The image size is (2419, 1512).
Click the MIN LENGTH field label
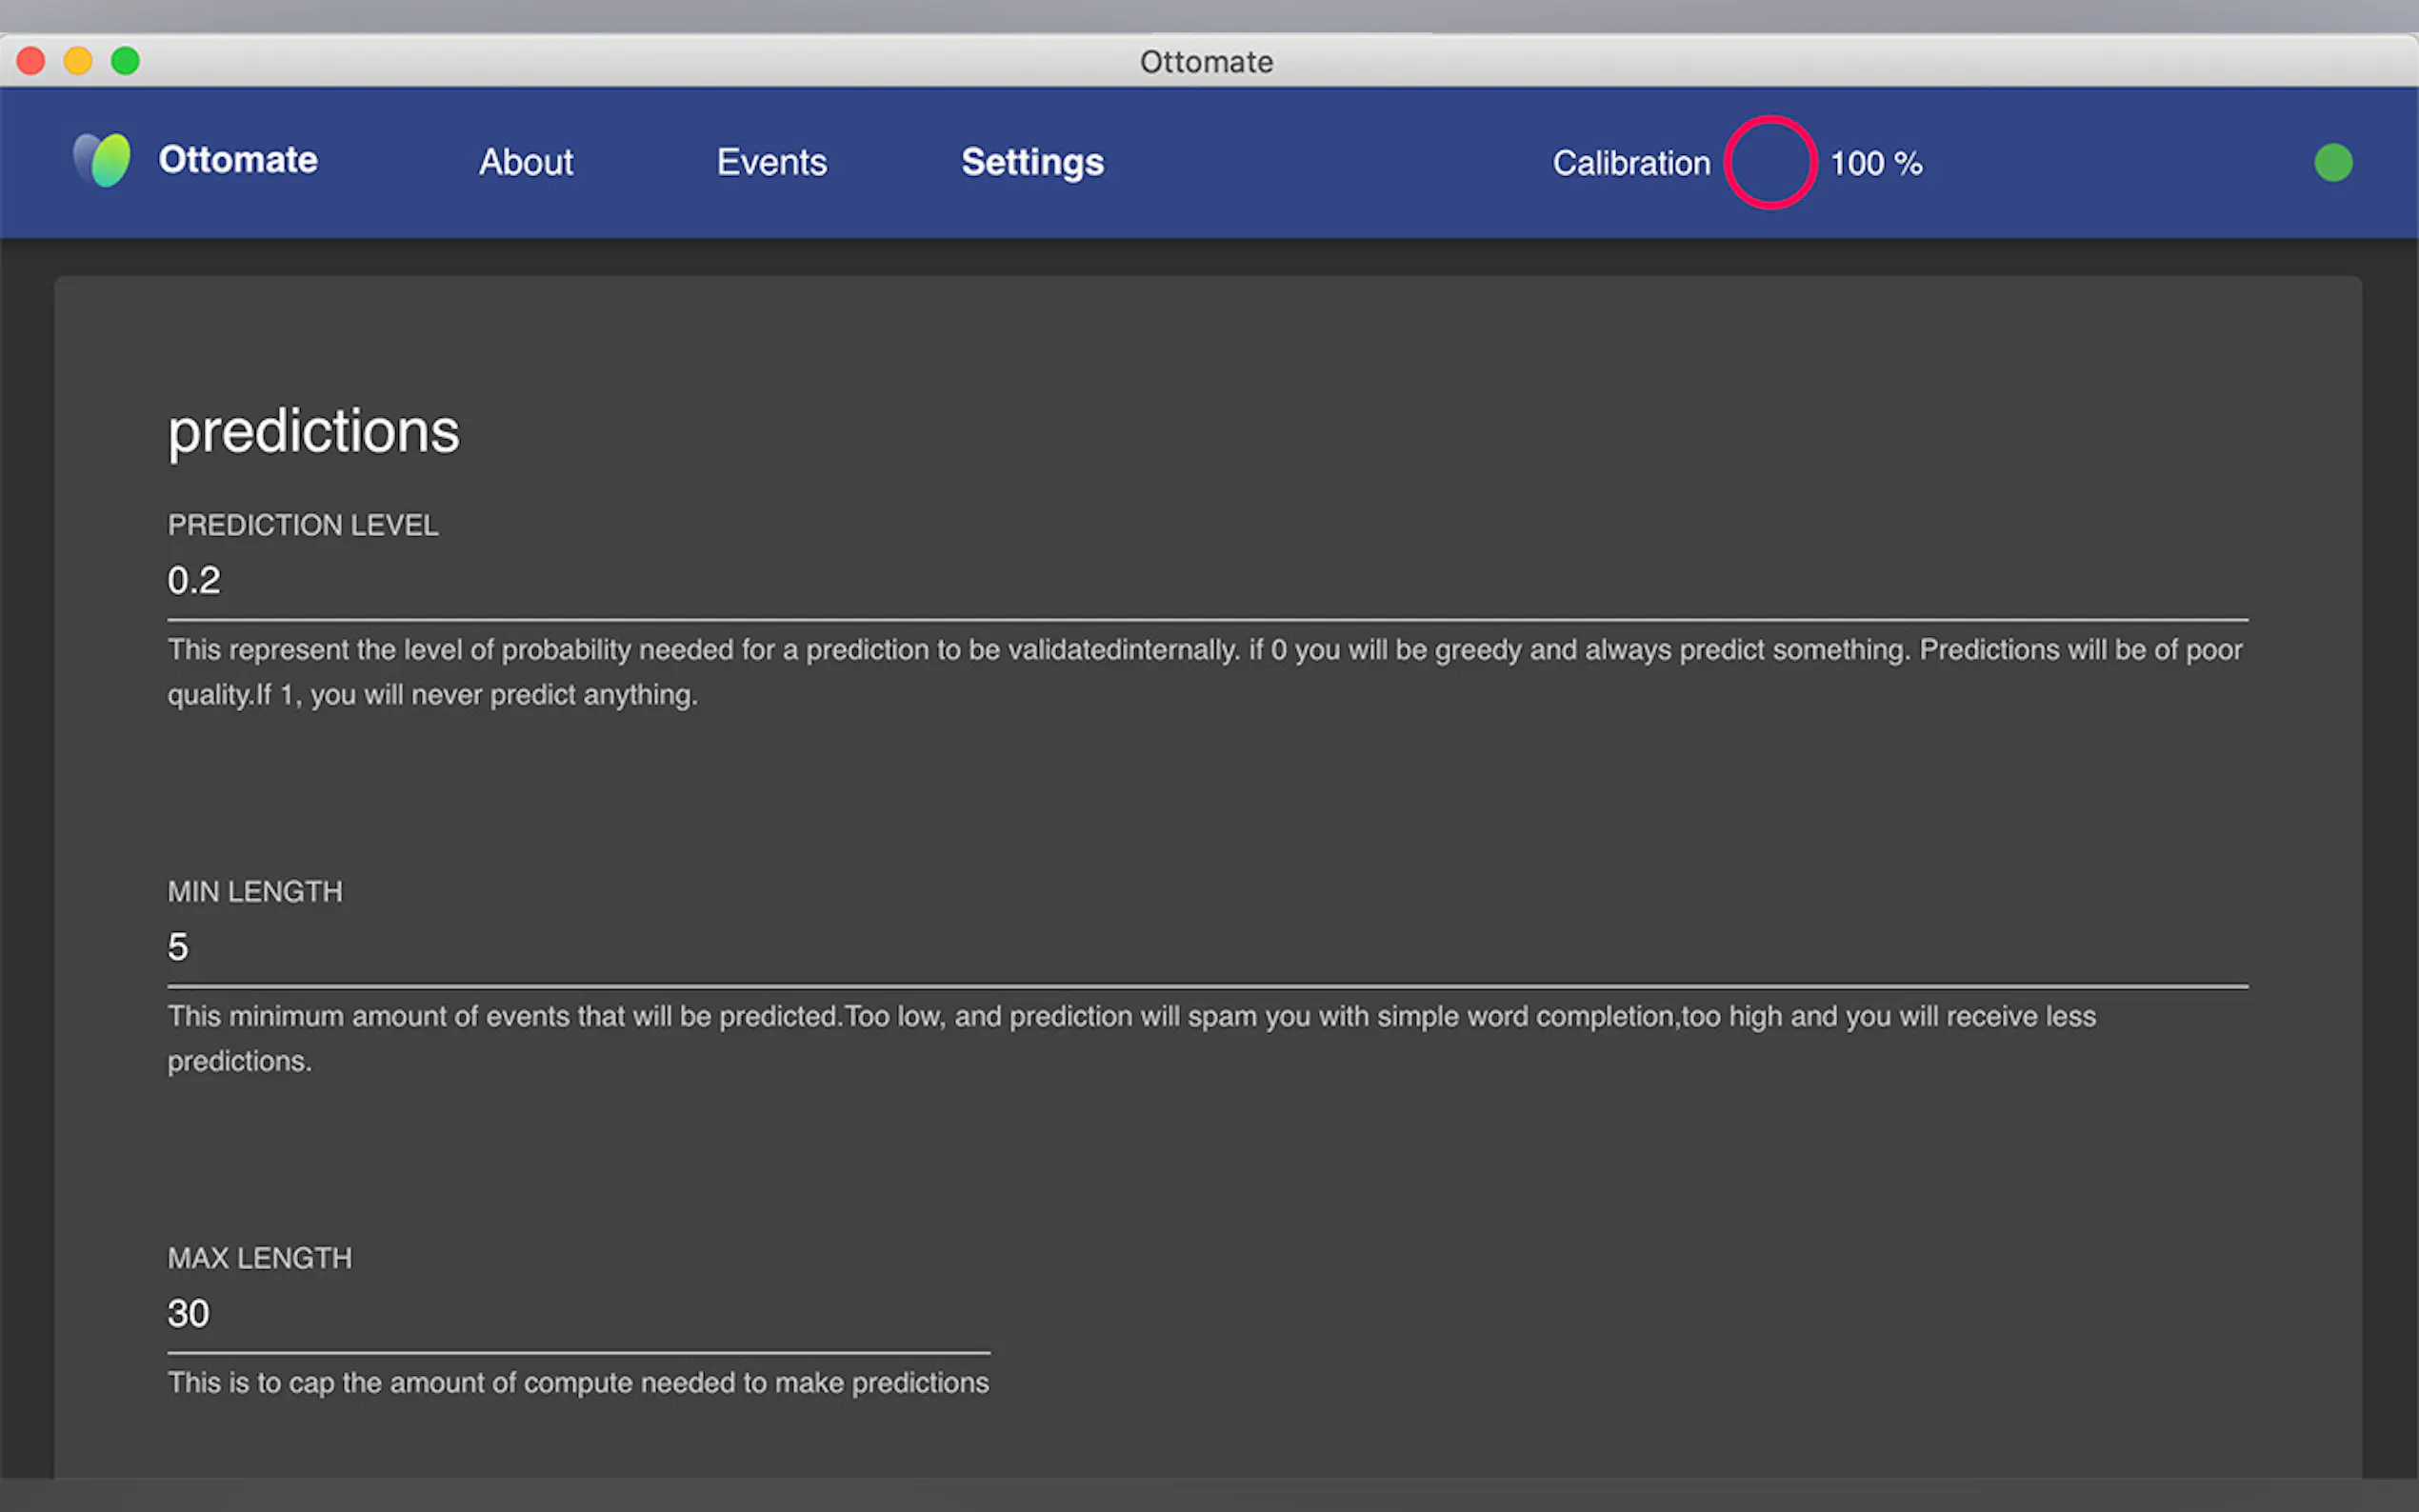(x=254, y=891)
